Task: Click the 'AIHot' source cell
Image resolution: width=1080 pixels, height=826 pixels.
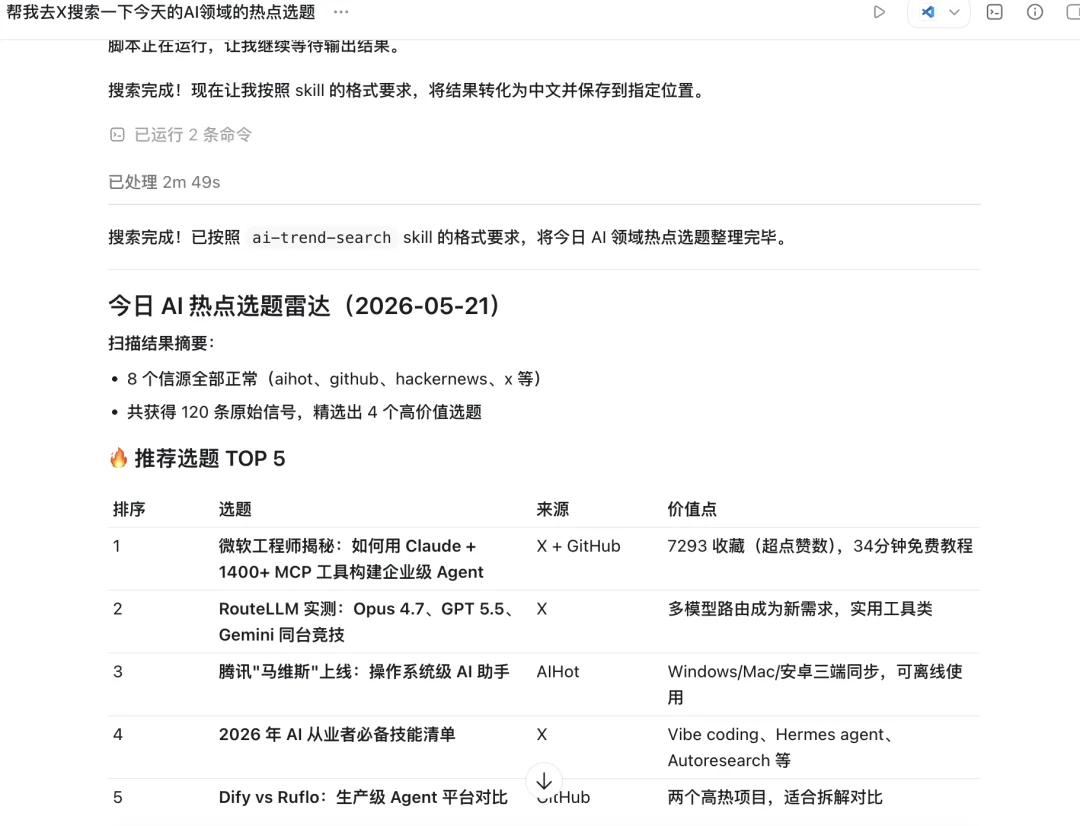Action: (x=558, y=672)
